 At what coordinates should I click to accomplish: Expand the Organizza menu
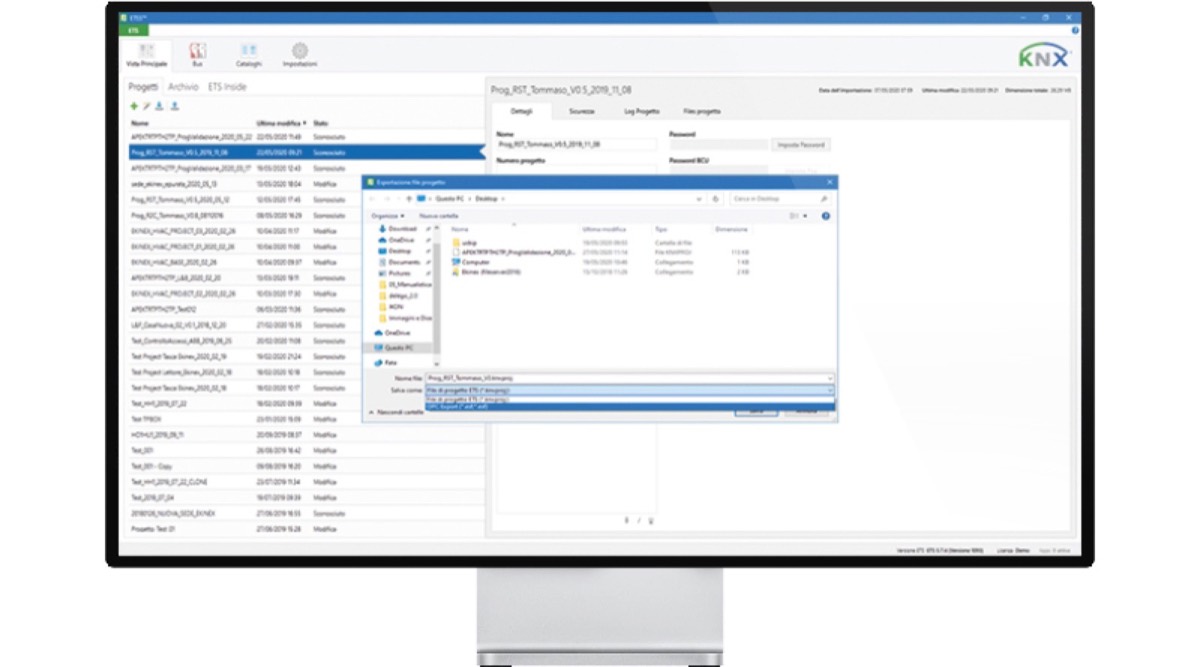(387, 215)
